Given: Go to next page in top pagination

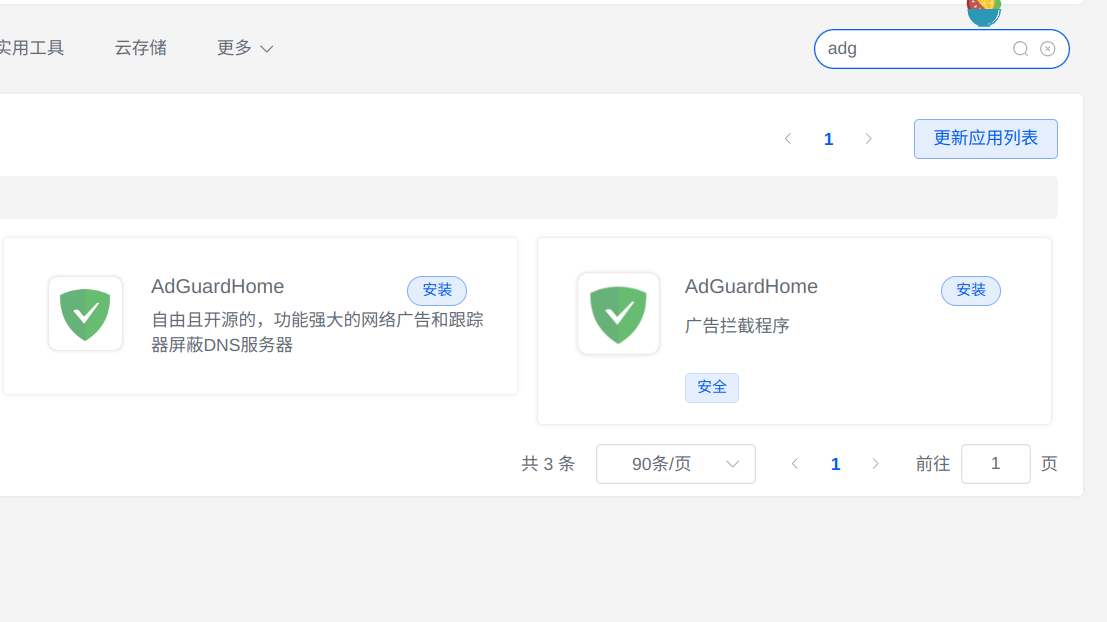Looking at the screenshot, I should 868,139.
